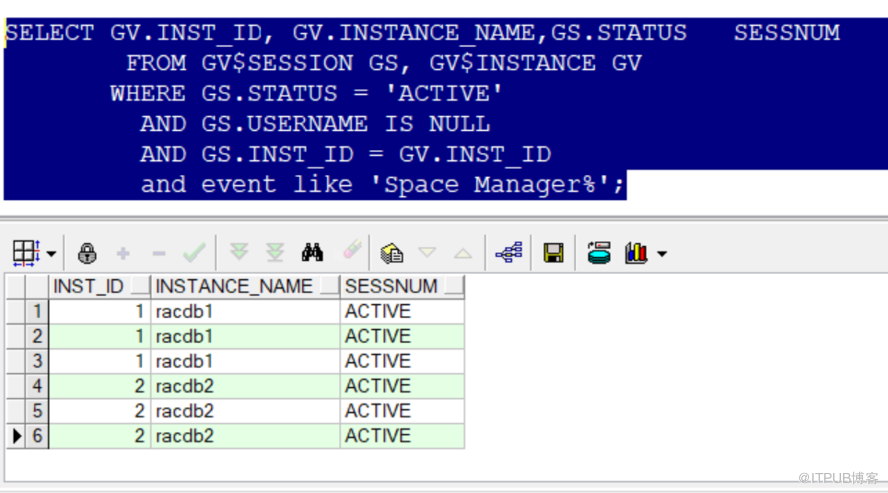This screenshot has width=888, height=493.
Task: Click the connected query tree icon
Action: pyautogui.click(x=509, y=253)
